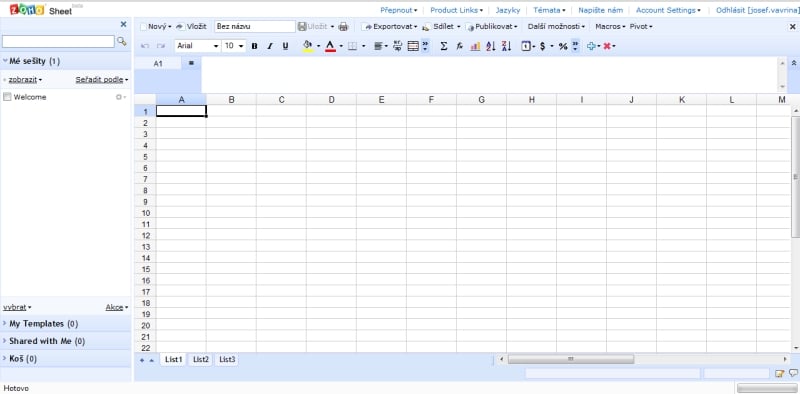Viewport: 800px width, 394px height.
Task: Click the merge cells icon
Action: tap(413, 46)
